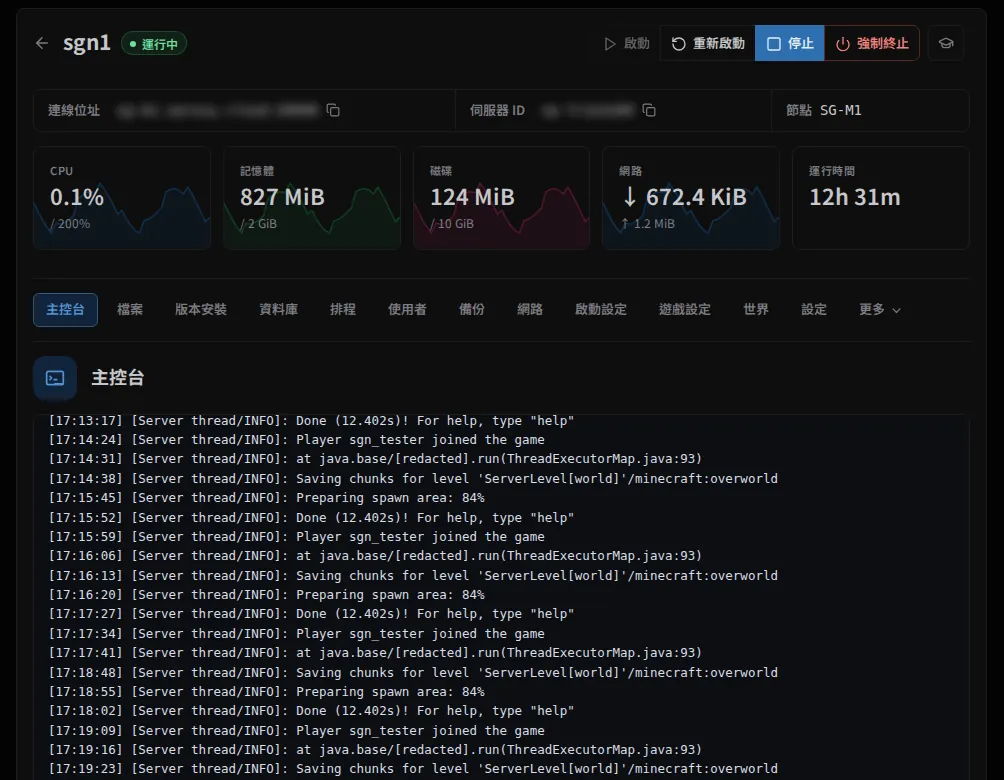Open the 資料庫 tab

click(279, 310)
